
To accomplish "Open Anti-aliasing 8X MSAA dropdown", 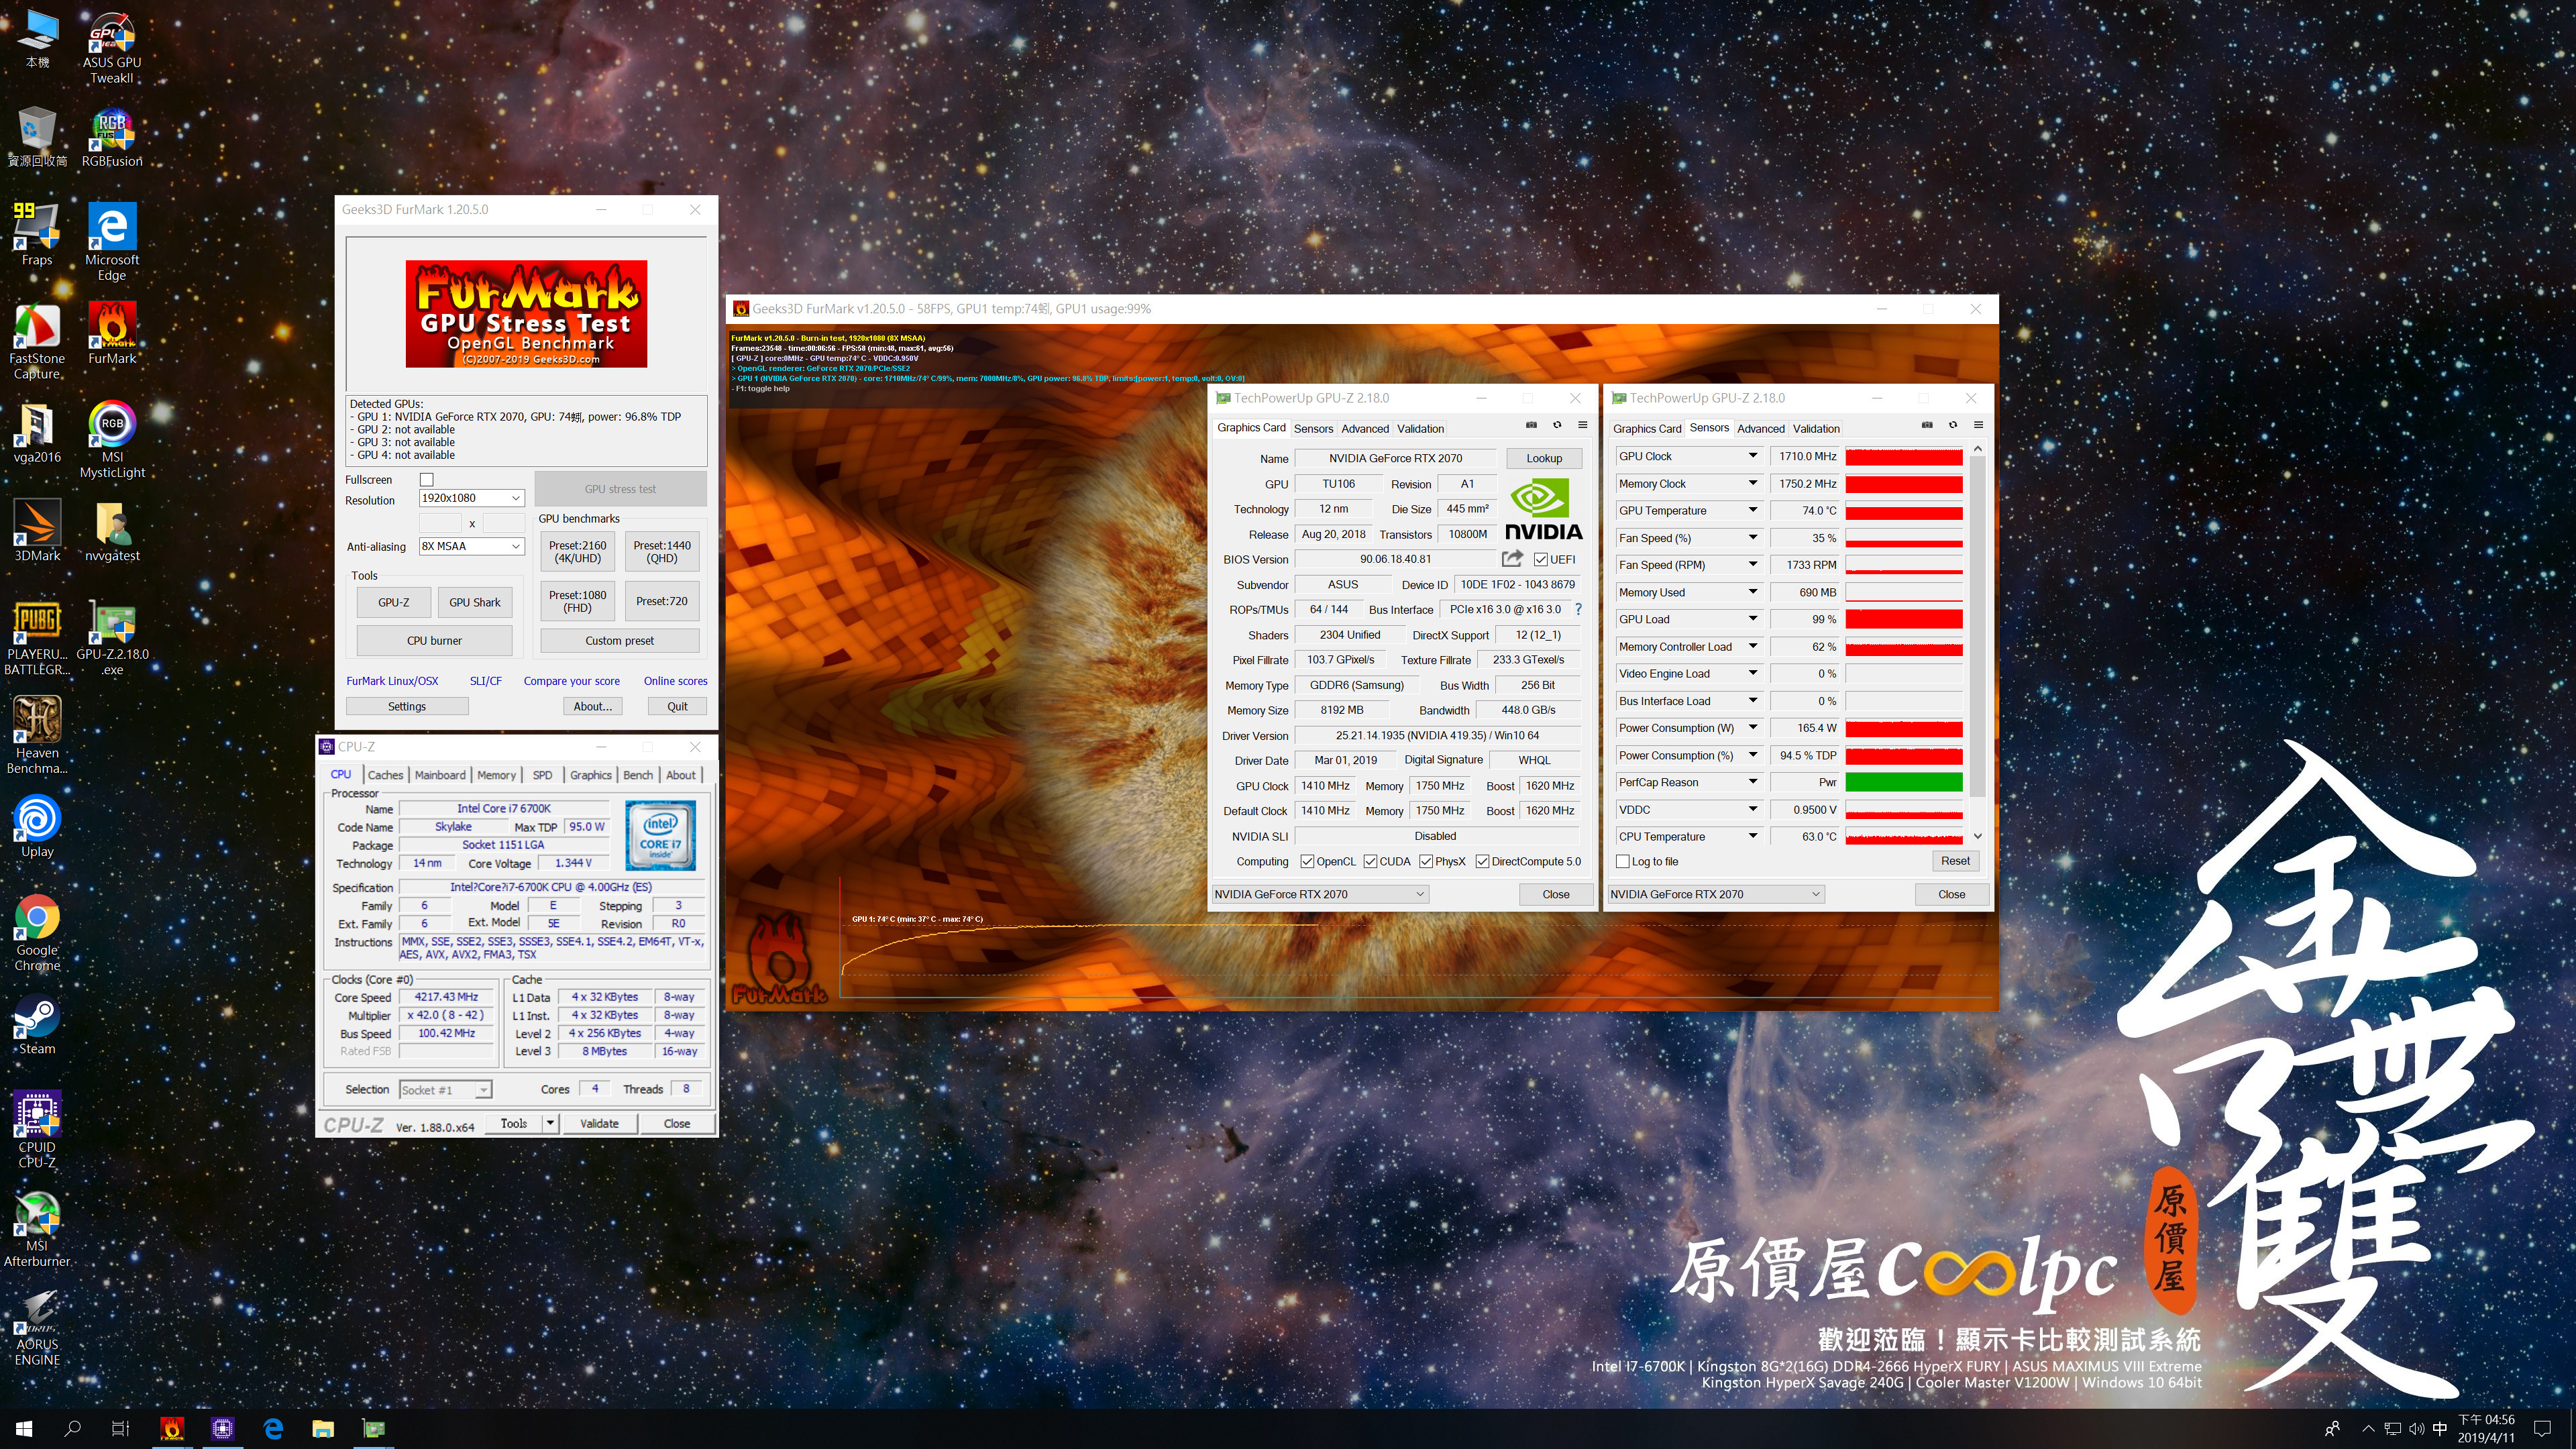I will pos(471,546).
